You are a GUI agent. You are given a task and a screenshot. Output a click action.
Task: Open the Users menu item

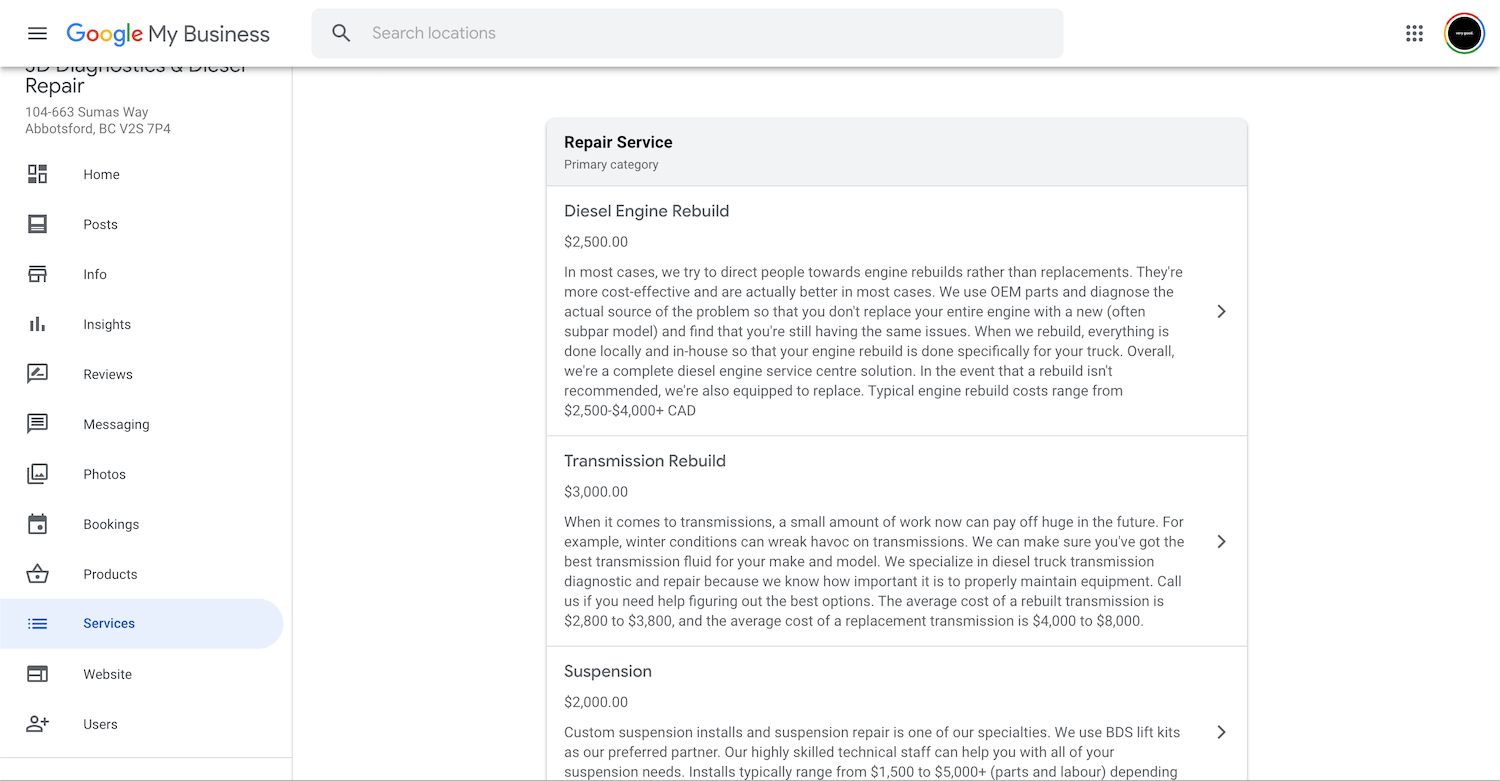coord(100,724)
